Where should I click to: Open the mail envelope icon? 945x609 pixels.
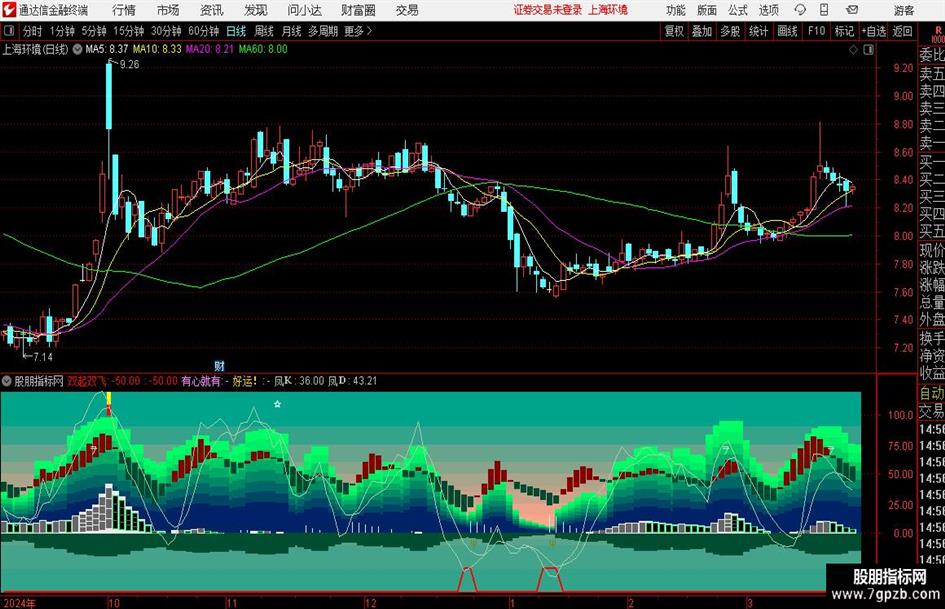tap(852, 10)
